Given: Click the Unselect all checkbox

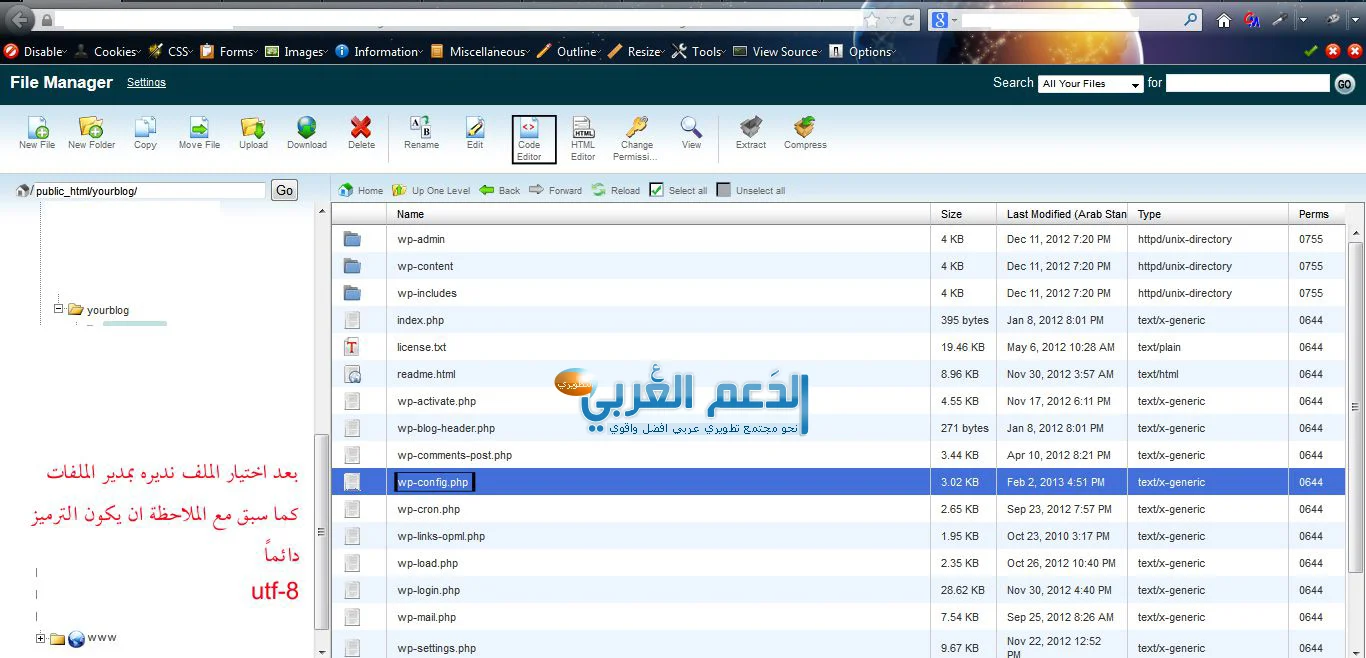Looking at the screenshot, I should pyautogui.click(x=724, y=190).
